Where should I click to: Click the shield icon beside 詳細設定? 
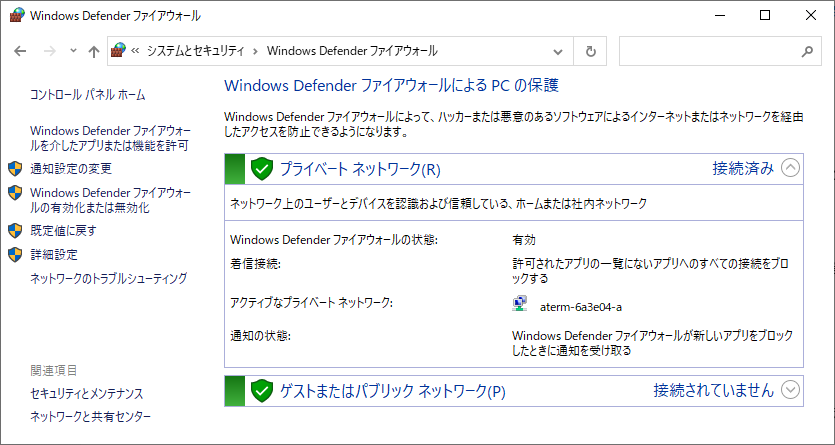[15, 254]
